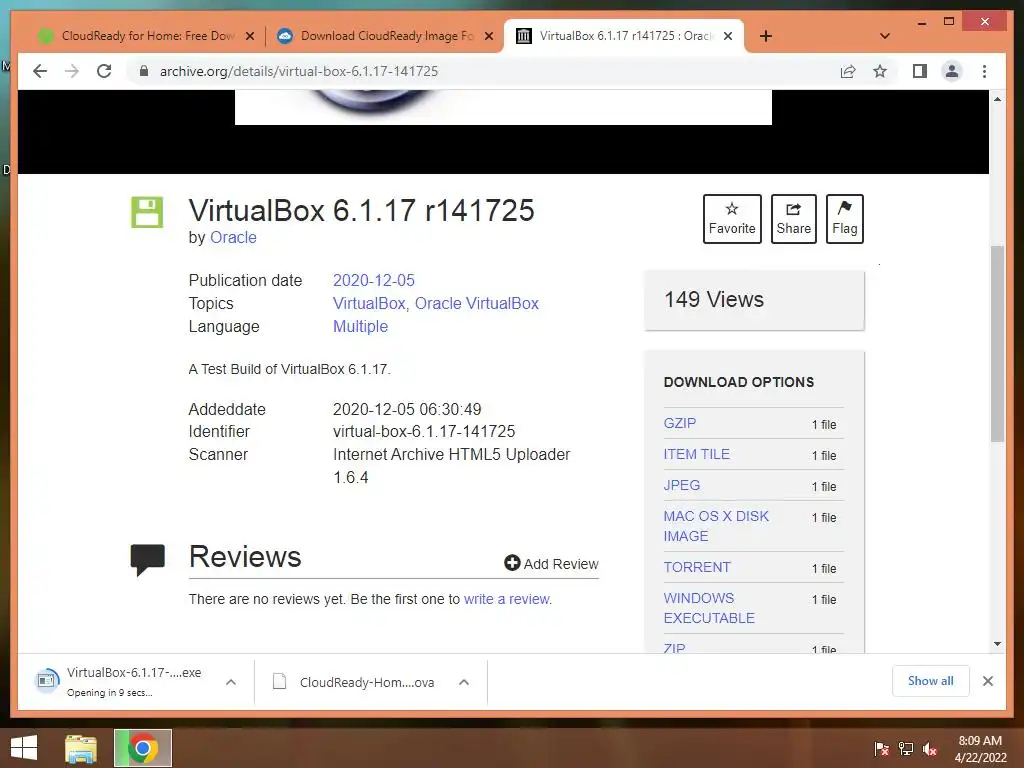Click the CloudReady-Hom ova download item
This screenshot has height=768, width=1024.
pos(356,682)
